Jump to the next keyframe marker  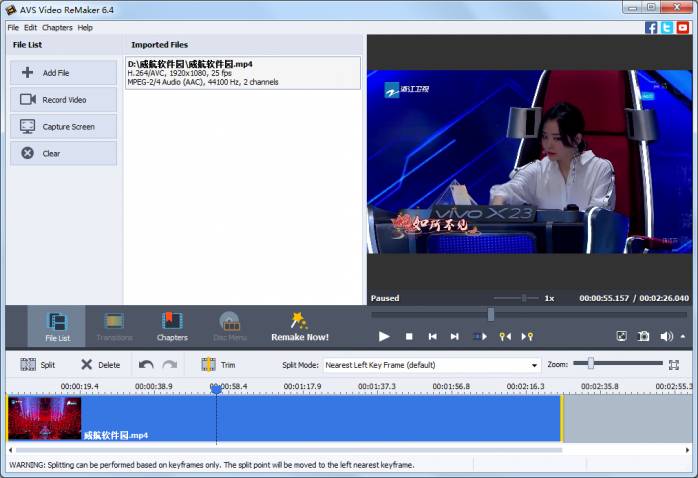point(528,337)
